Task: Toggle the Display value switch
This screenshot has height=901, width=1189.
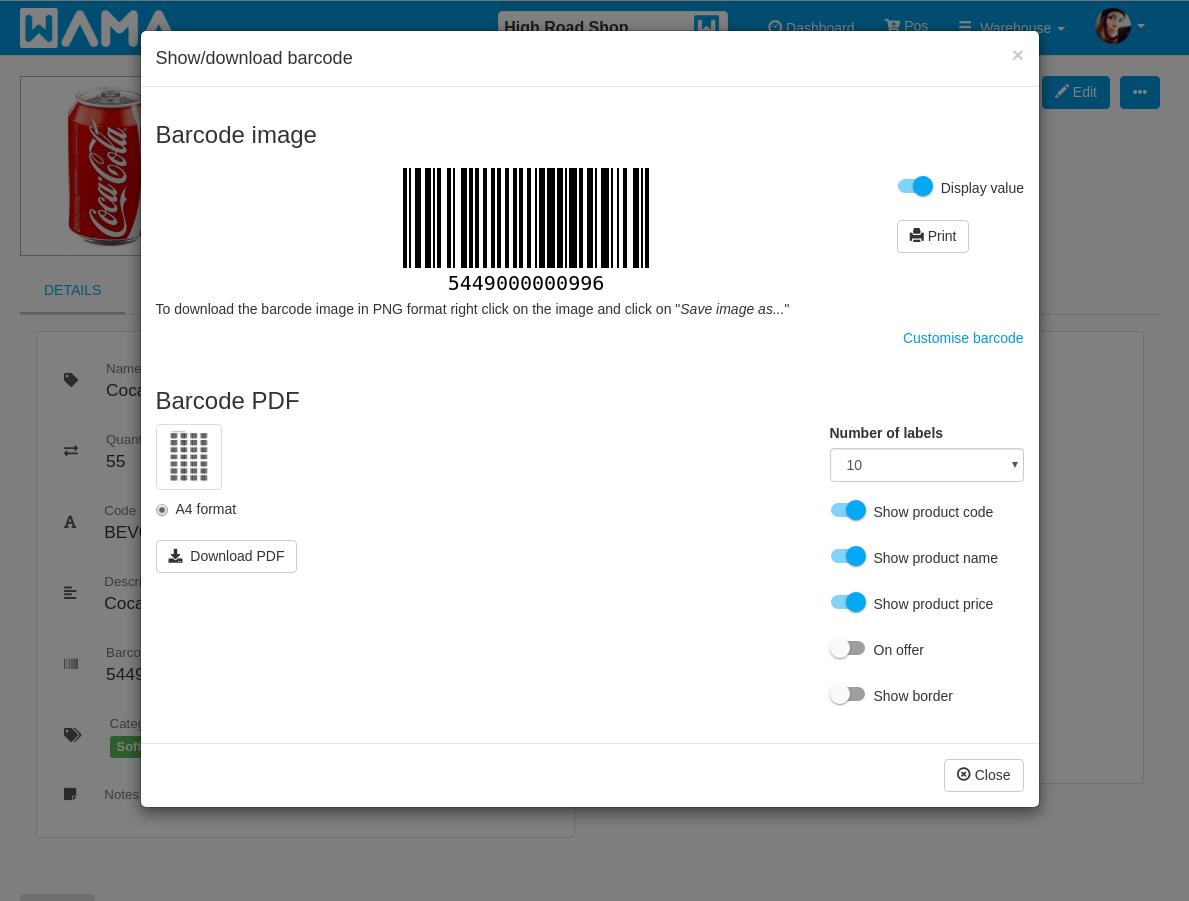Action: pos(914,187)
